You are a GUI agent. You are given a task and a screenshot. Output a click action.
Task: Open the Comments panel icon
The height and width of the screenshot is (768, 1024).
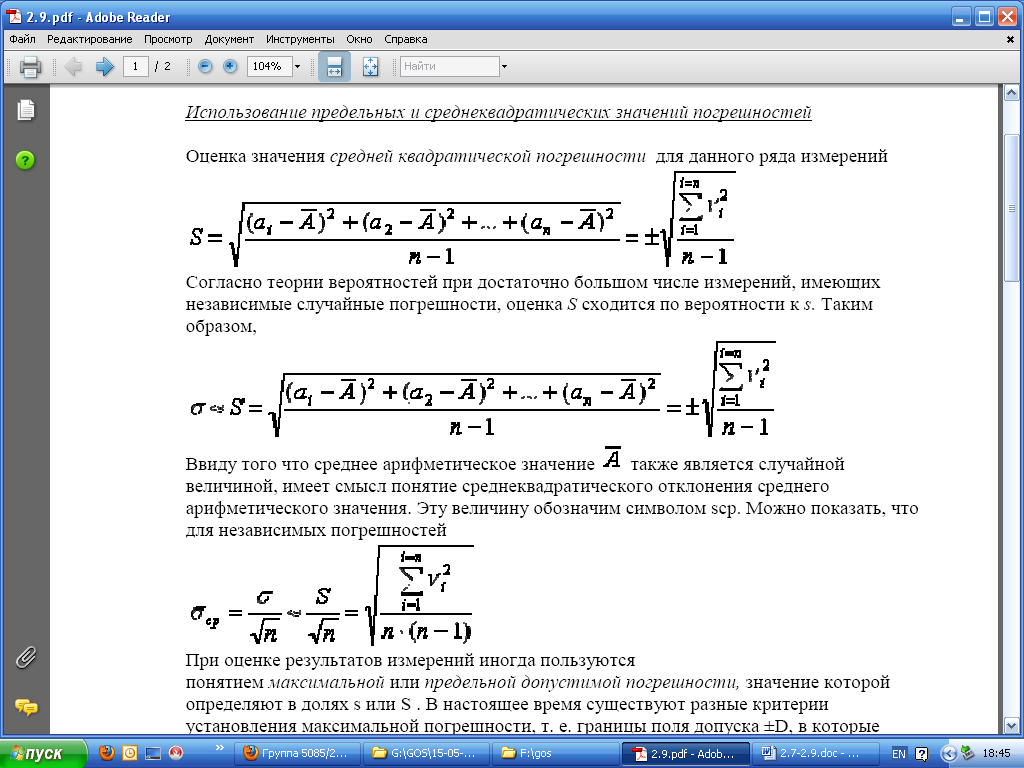pyautogui.click(x=25, y=707)
